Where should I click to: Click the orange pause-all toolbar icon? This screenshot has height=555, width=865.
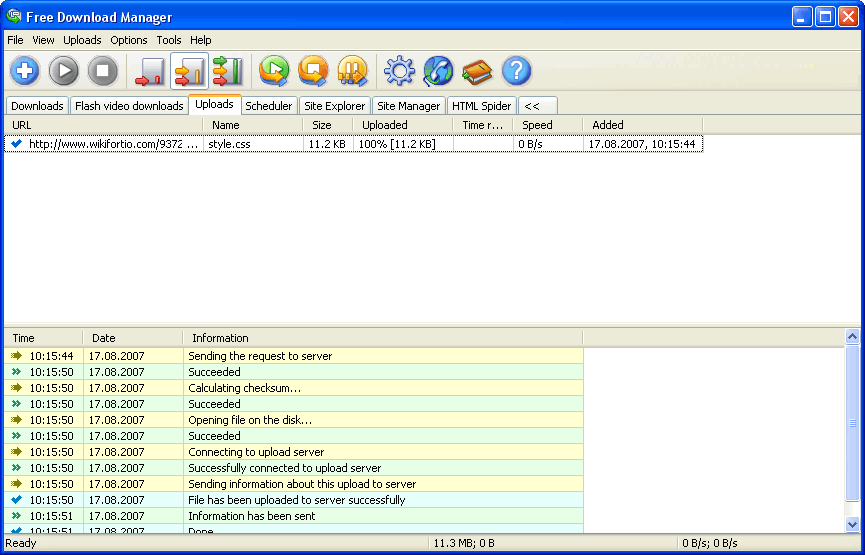coord(352,71)
